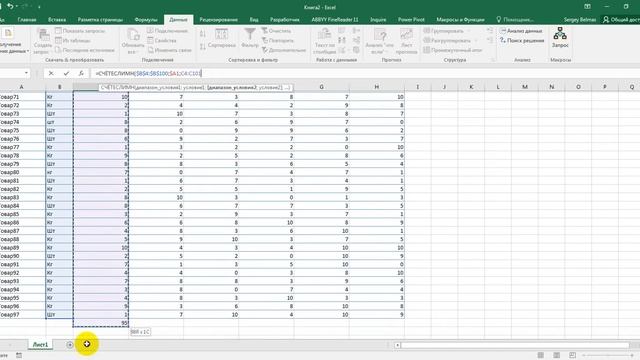Open the Вставка tab
640x360 pixels.
click(x=57, y=20)
